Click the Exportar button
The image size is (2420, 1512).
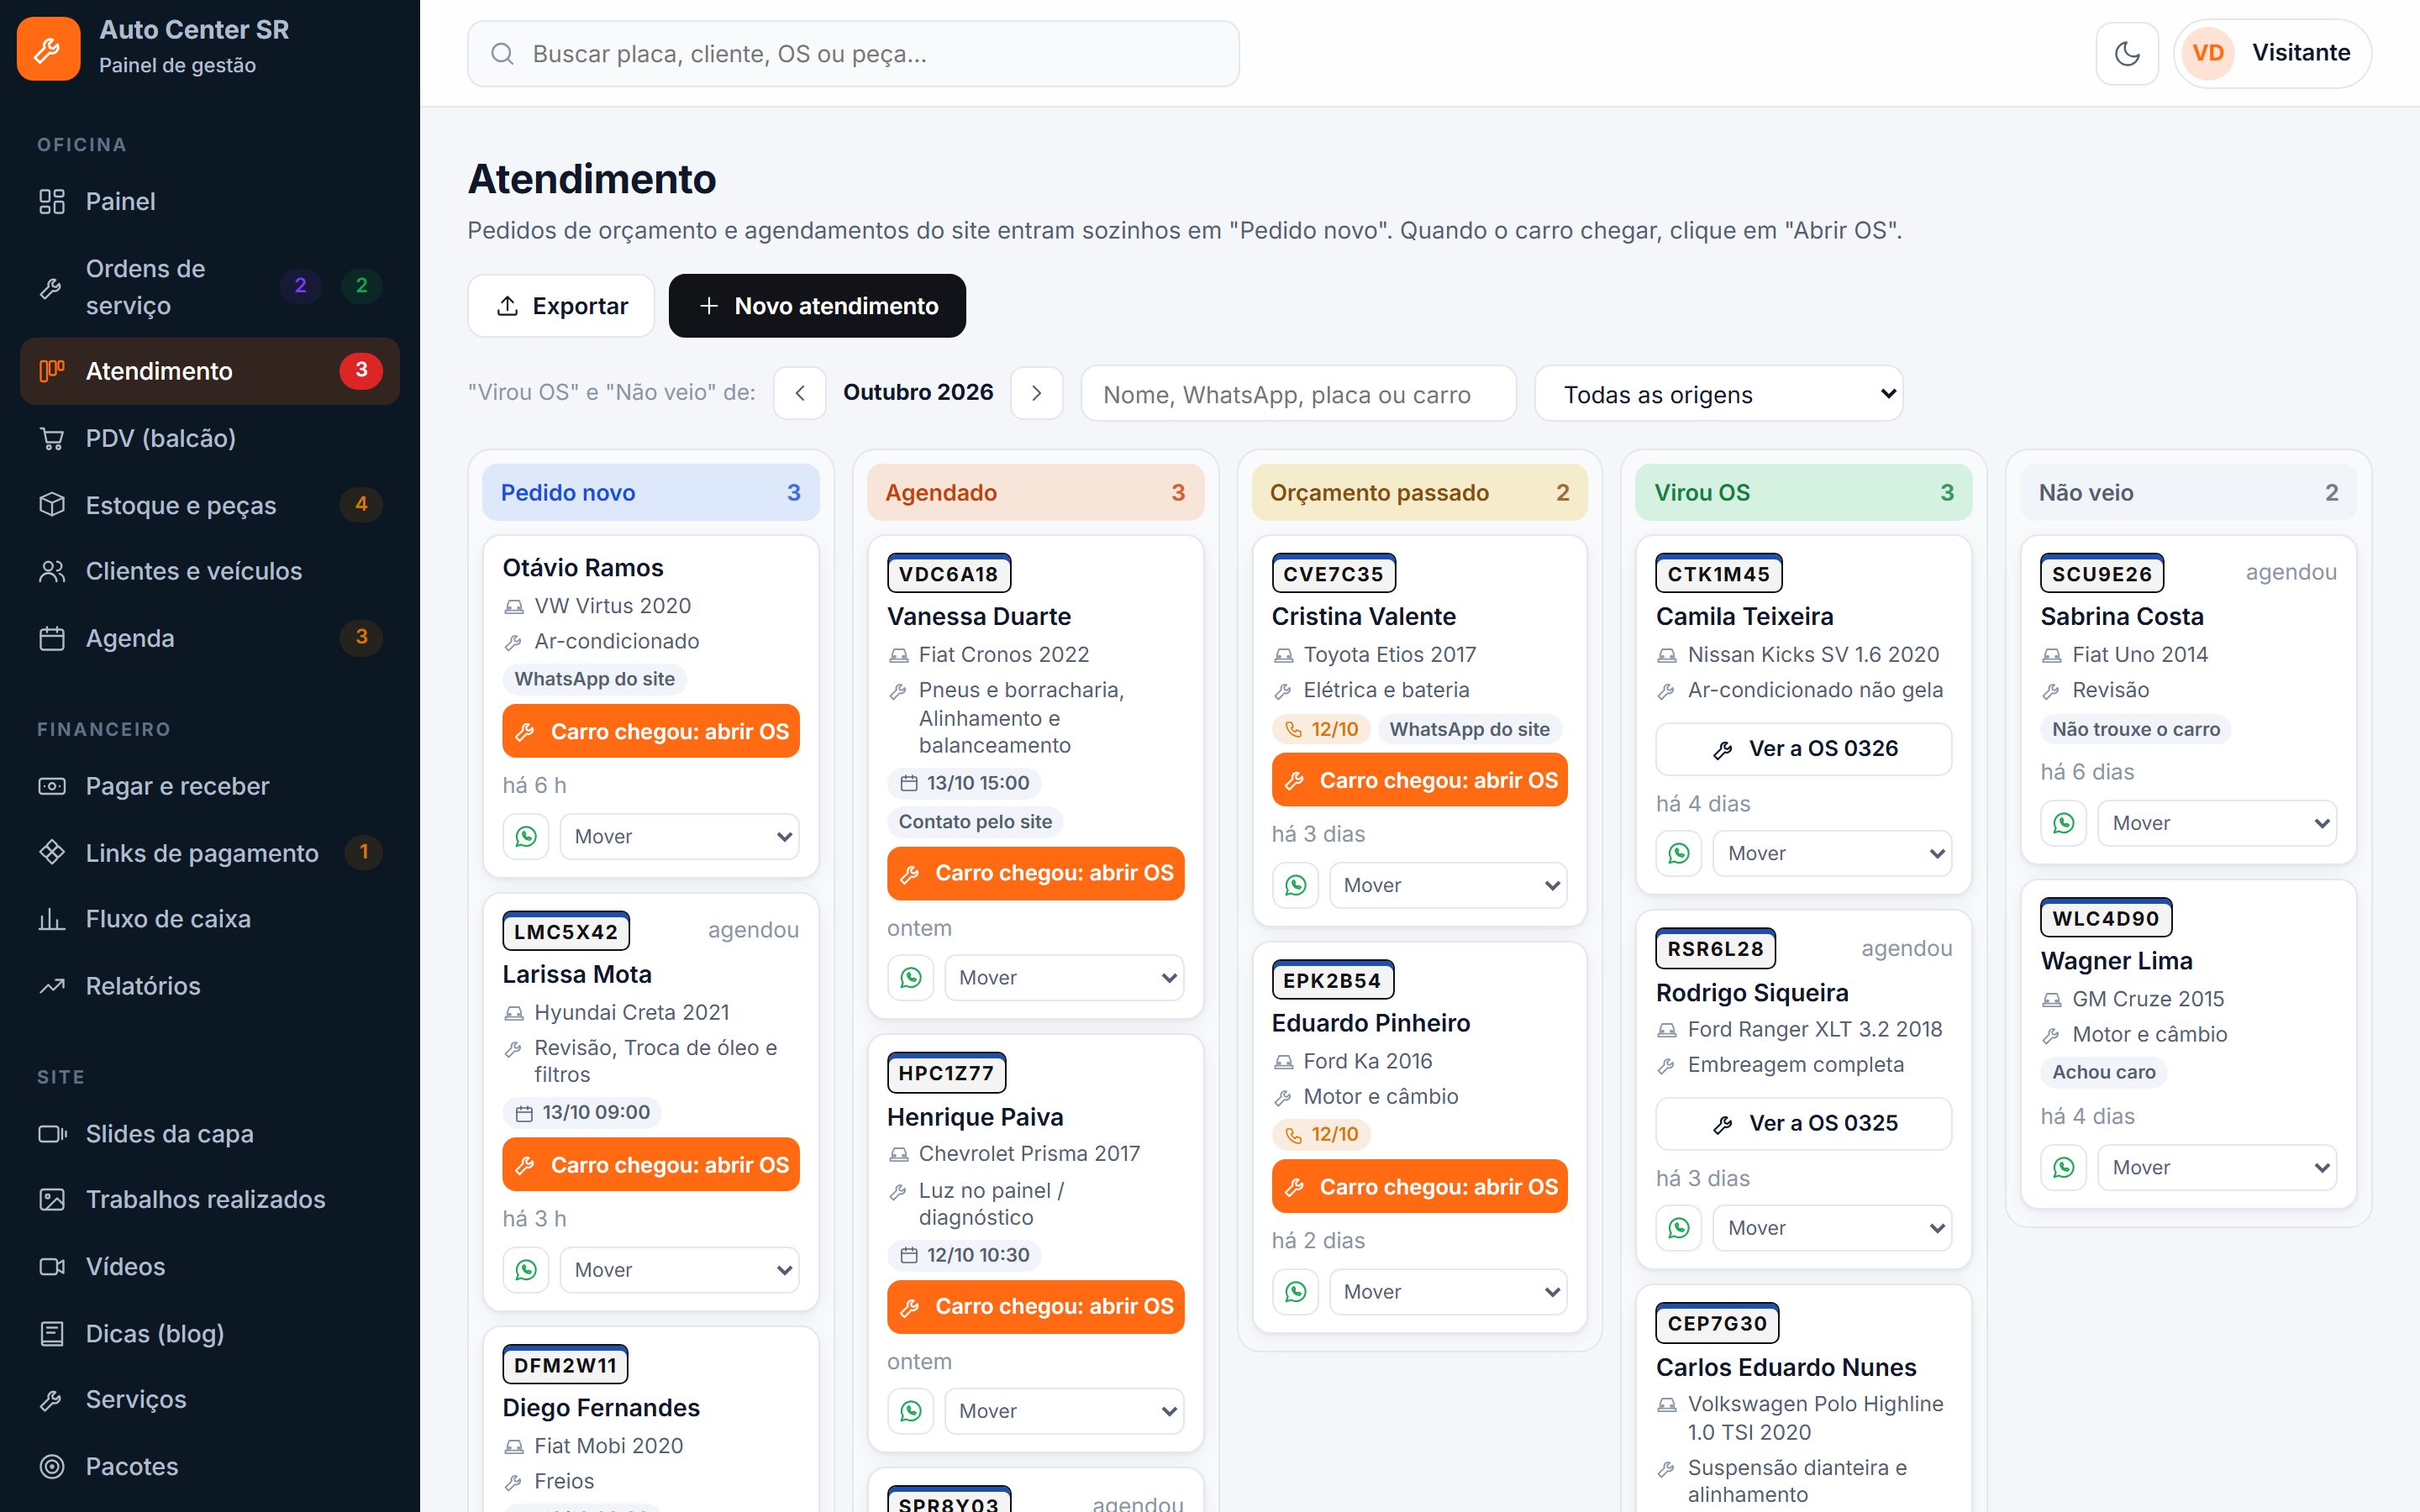coord(561,306)
